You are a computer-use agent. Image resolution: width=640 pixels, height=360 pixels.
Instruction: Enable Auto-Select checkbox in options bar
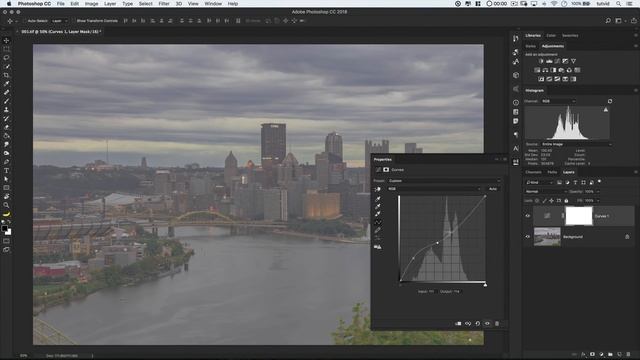[x=25, y=21]
